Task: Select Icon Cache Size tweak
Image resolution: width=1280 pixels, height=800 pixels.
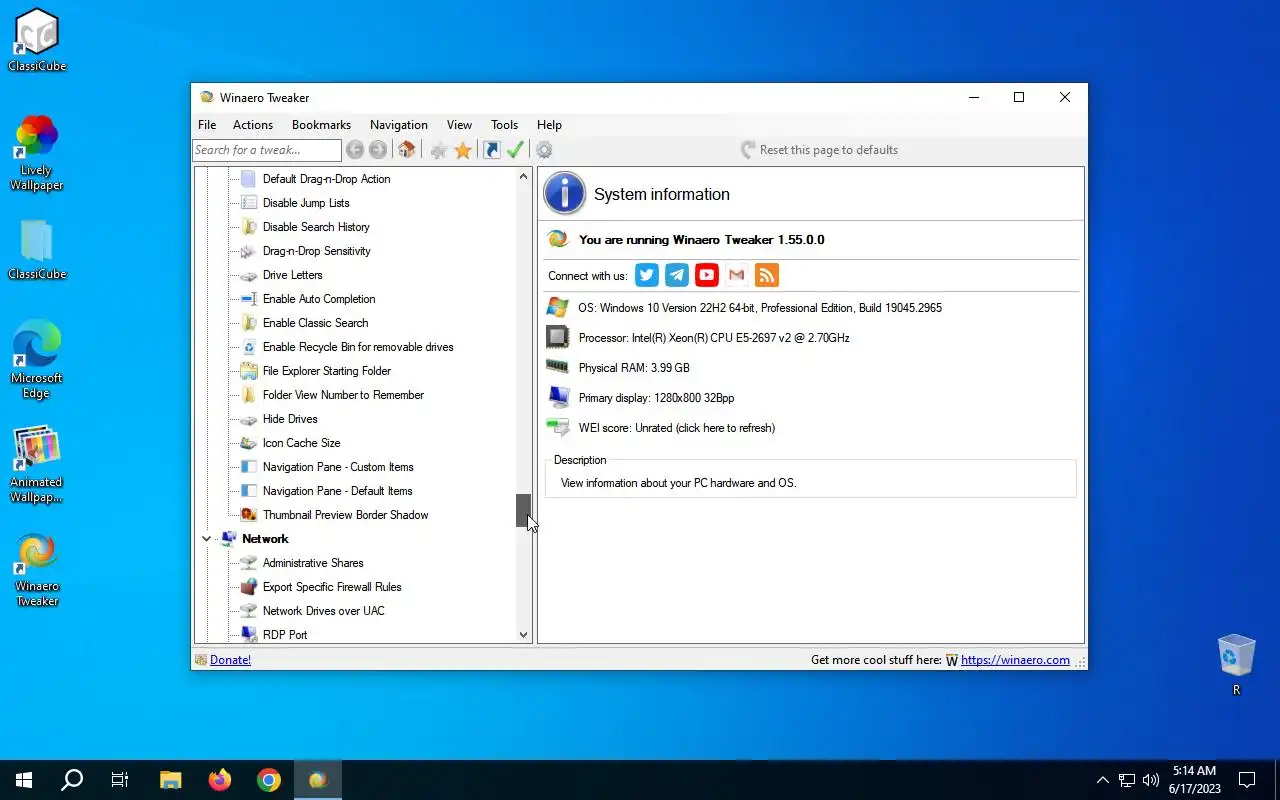Action: pos(301,443)
